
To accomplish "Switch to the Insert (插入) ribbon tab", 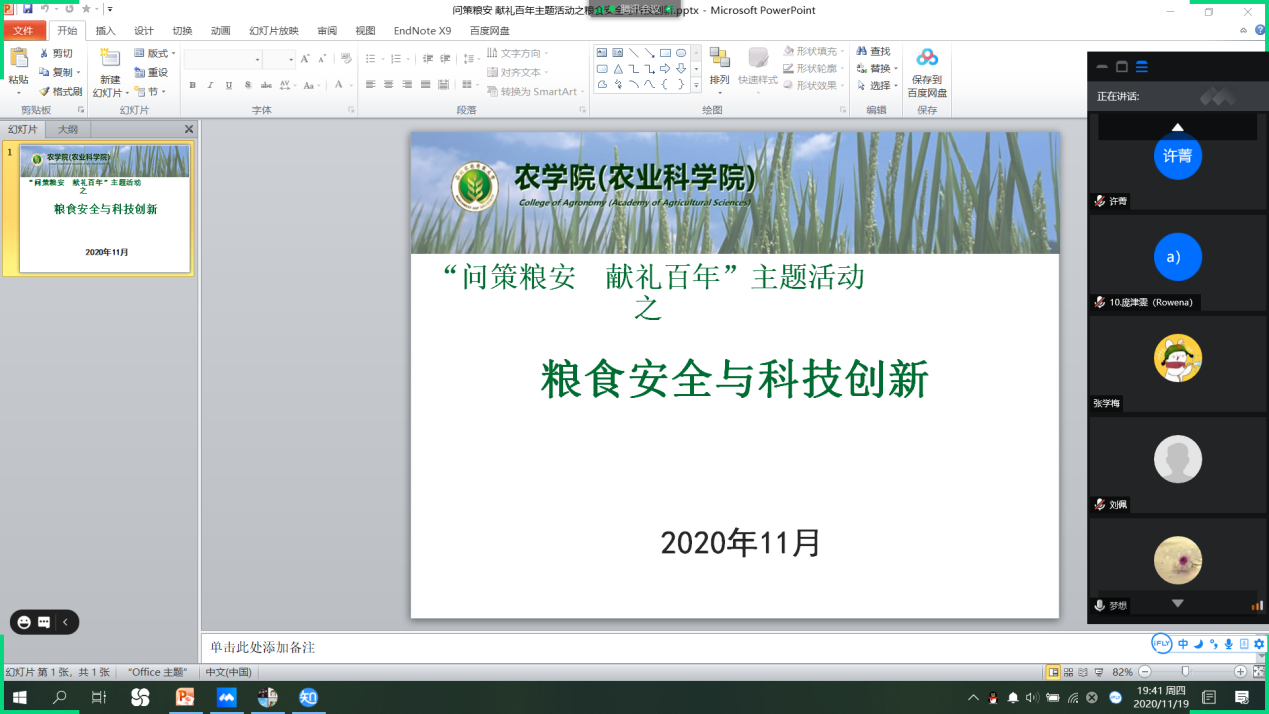I will pos(105,31).
